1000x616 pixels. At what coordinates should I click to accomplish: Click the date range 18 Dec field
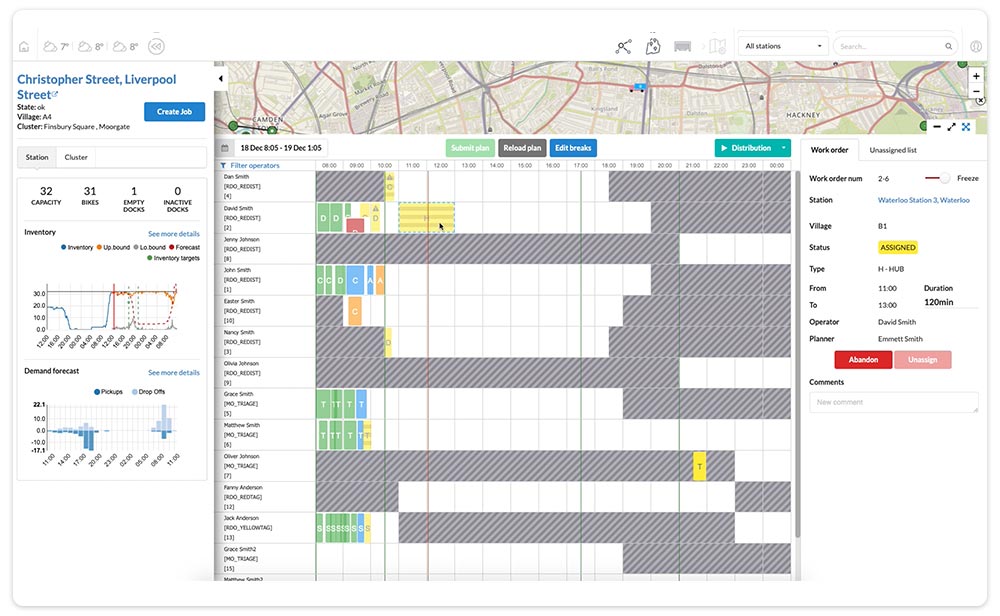(x=281, y=148)
